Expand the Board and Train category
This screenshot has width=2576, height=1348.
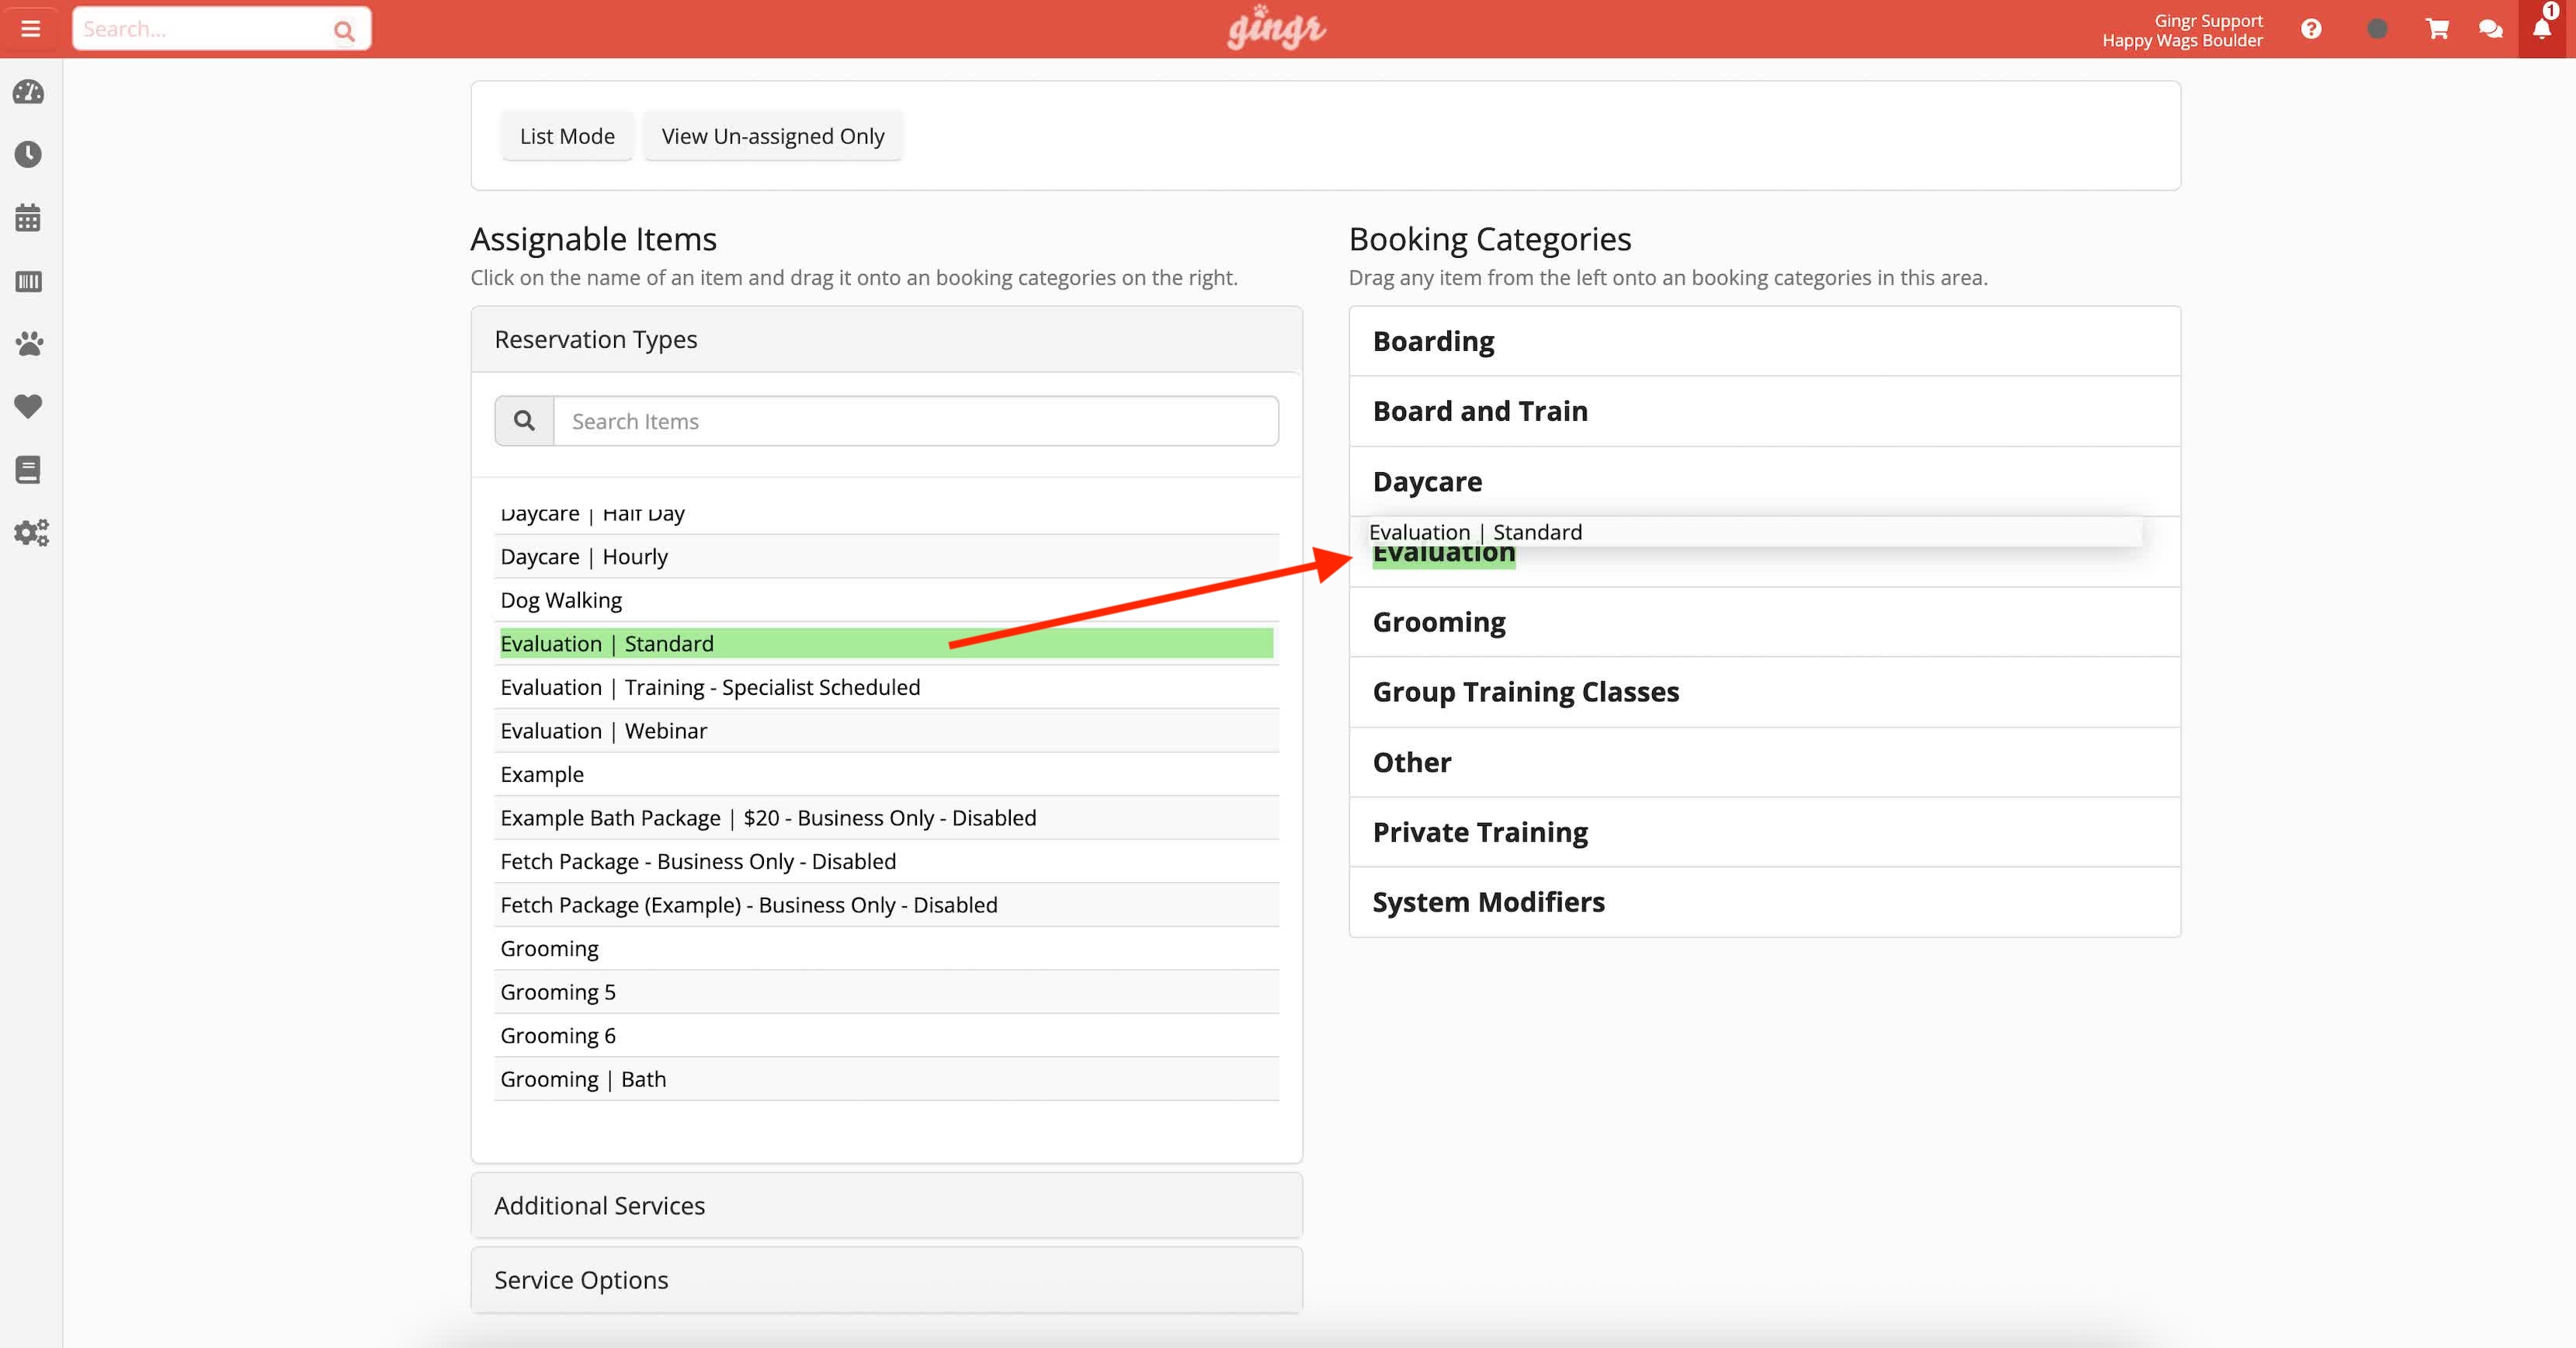pyautogui.click(x=1764, y=411)
